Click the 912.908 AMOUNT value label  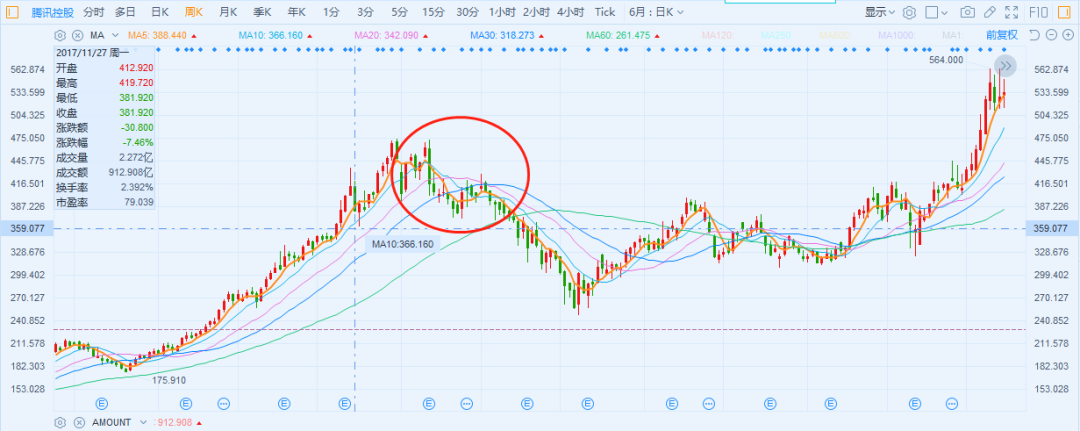pyautogui.click(x=176, y=422)
